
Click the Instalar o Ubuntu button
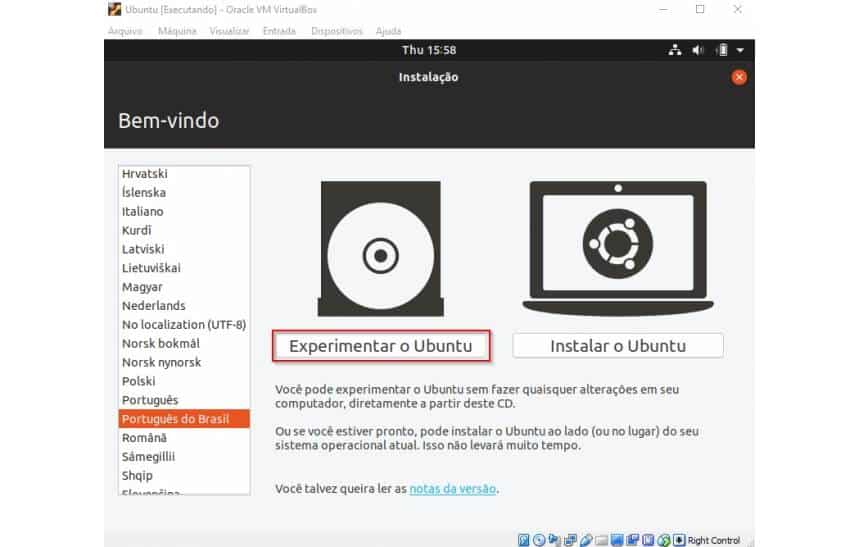point(618,346)
